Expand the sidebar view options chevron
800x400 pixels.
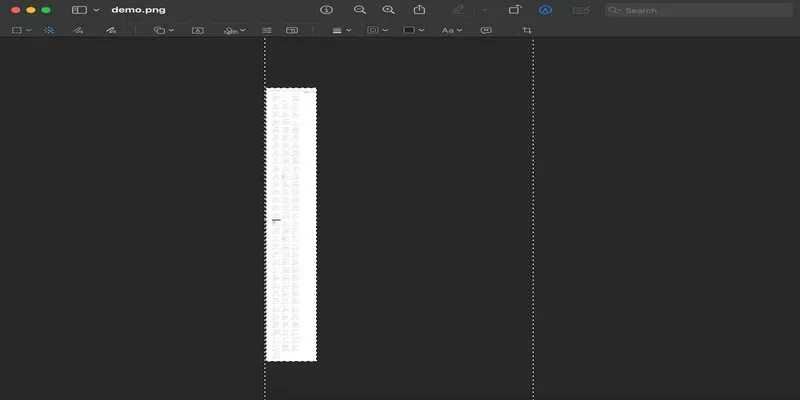pos(96,10)
